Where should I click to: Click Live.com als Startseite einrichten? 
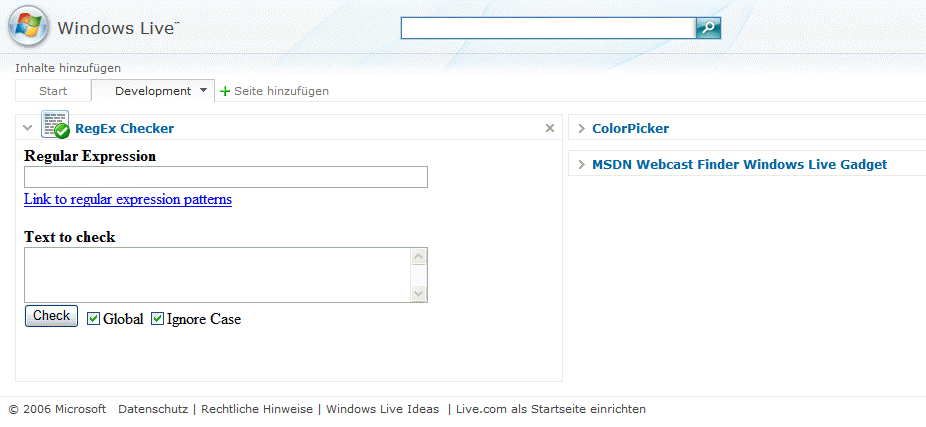pos(551,409)
